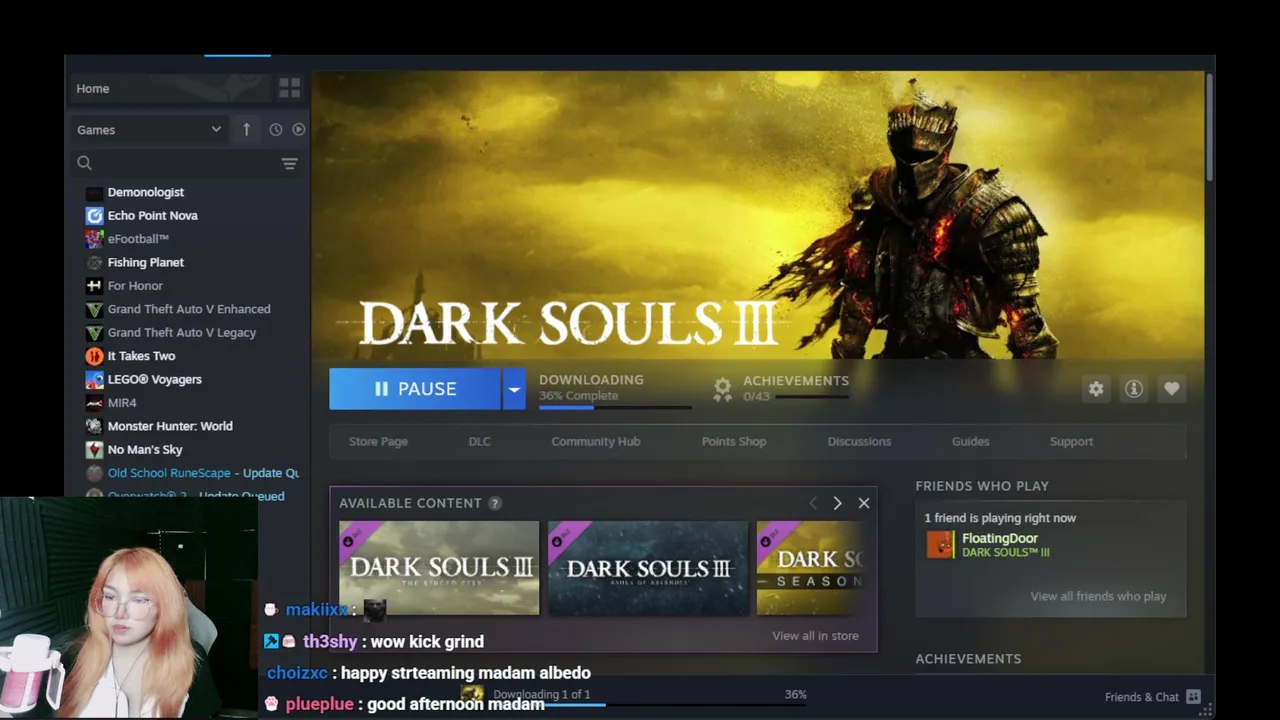Click the sort ascending arrow icon
This screenshot has width=1280, height=720.
click(246, 129)
